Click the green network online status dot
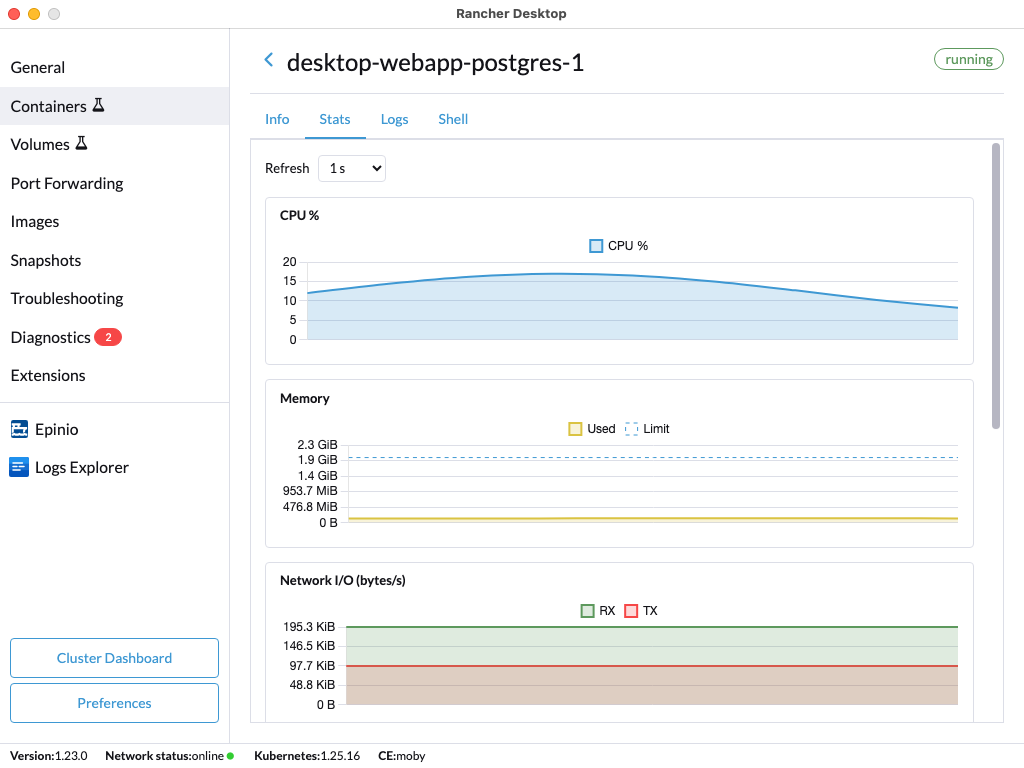 pyautogui.click(x=231, y=756)
